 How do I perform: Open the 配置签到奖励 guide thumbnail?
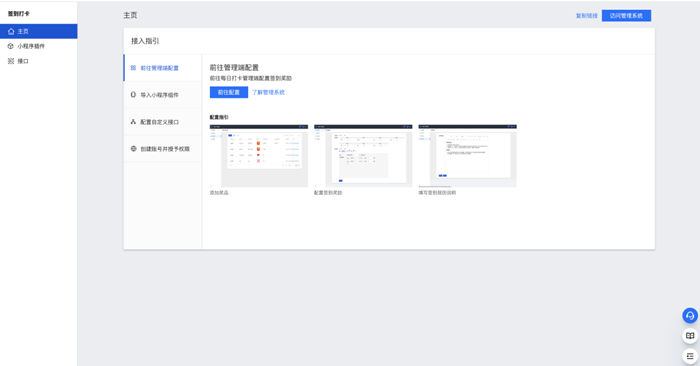tap(363, 156)
